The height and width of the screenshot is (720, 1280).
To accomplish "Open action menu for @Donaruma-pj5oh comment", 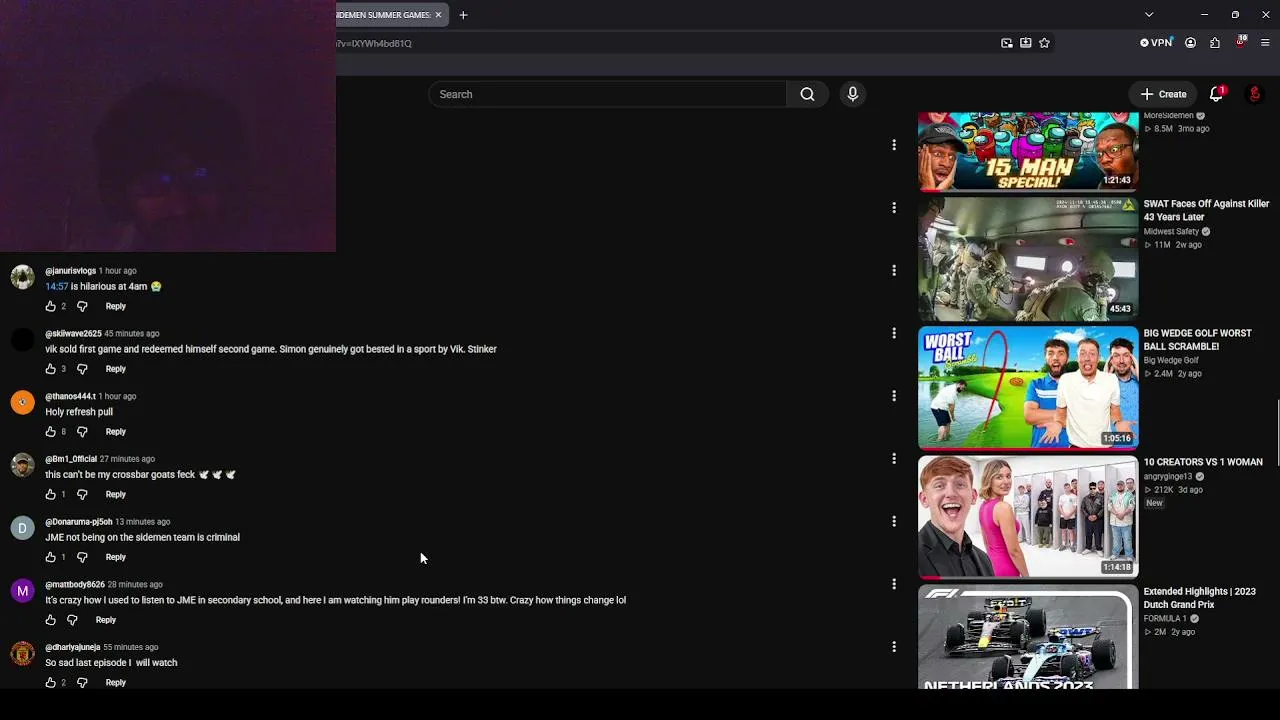I will tap(894, 521).
